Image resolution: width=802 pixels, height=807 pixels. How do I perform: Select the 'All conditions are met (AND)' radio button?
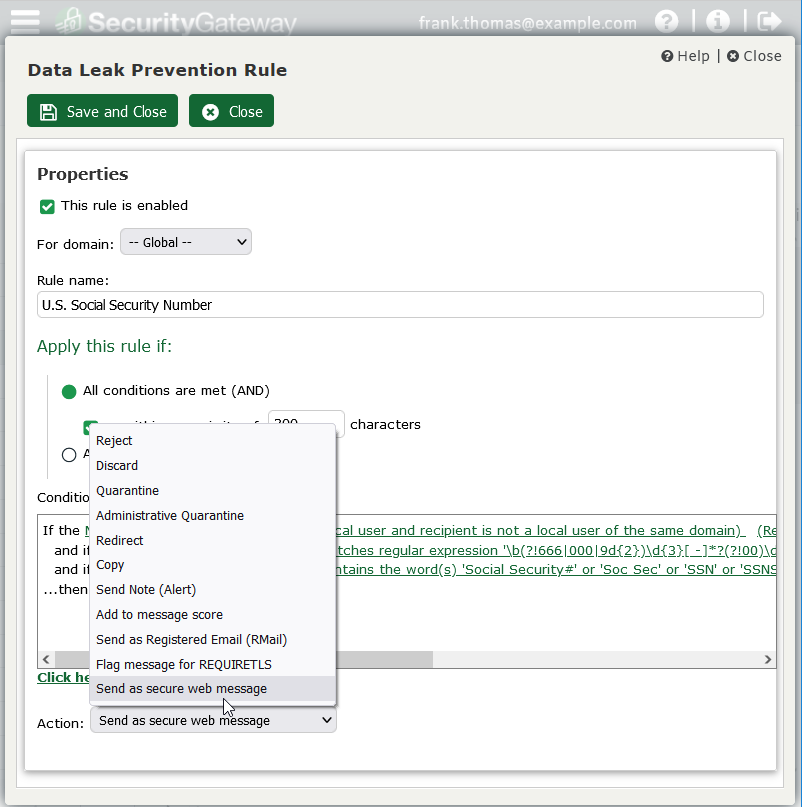68,392
